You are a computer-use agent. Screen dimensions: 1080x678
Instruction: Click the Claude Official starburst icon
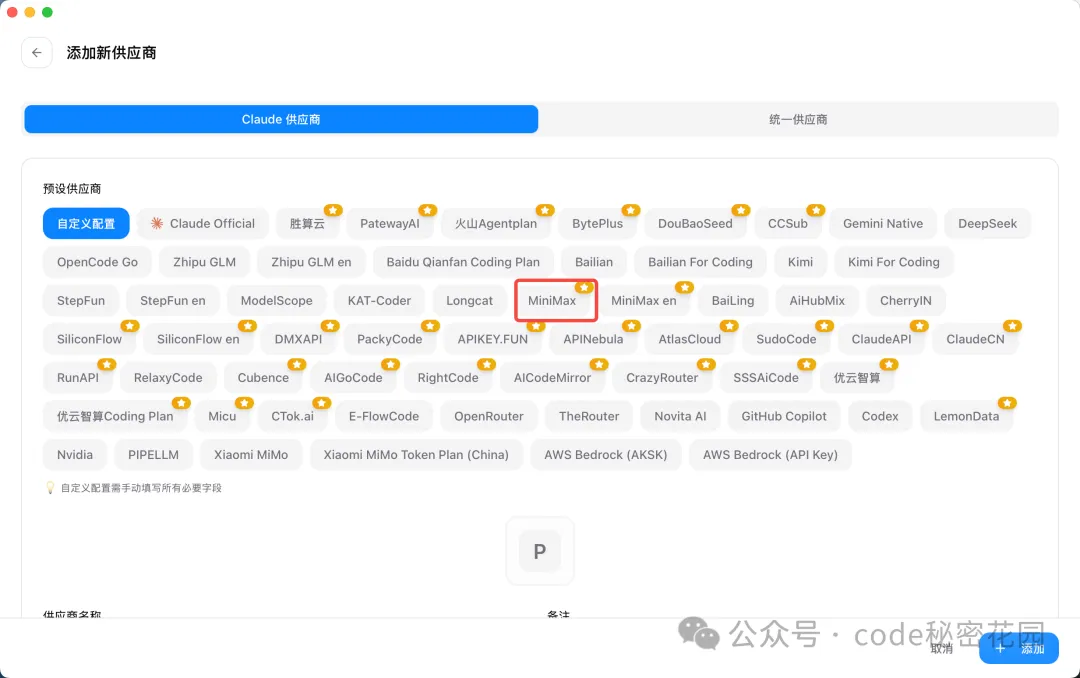157,223
